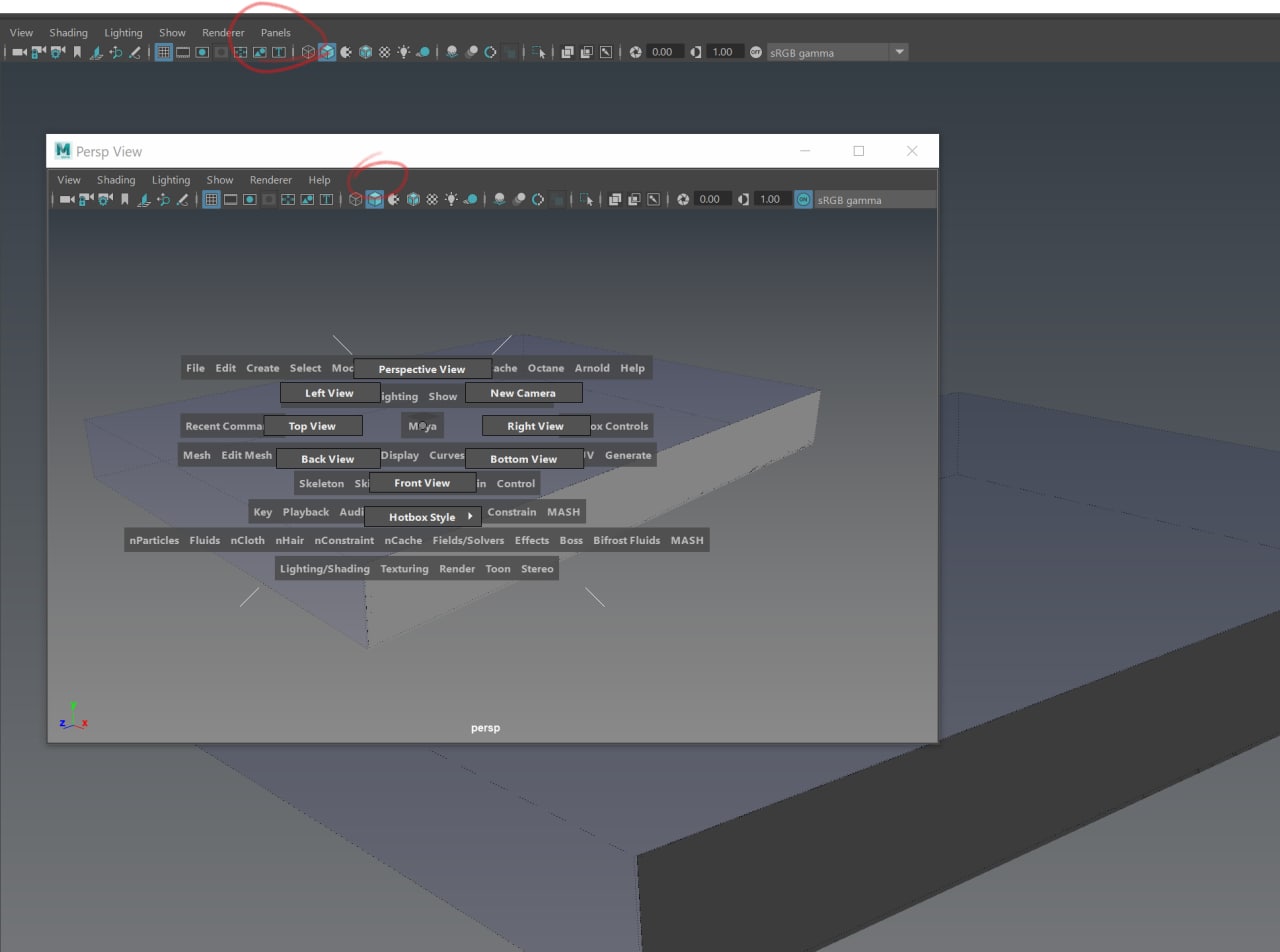The width and height of the screenshot is (1280, 952).
Task: Click gamma 1.00 field in main viewport toolbar
Action: tap(723, 52)
